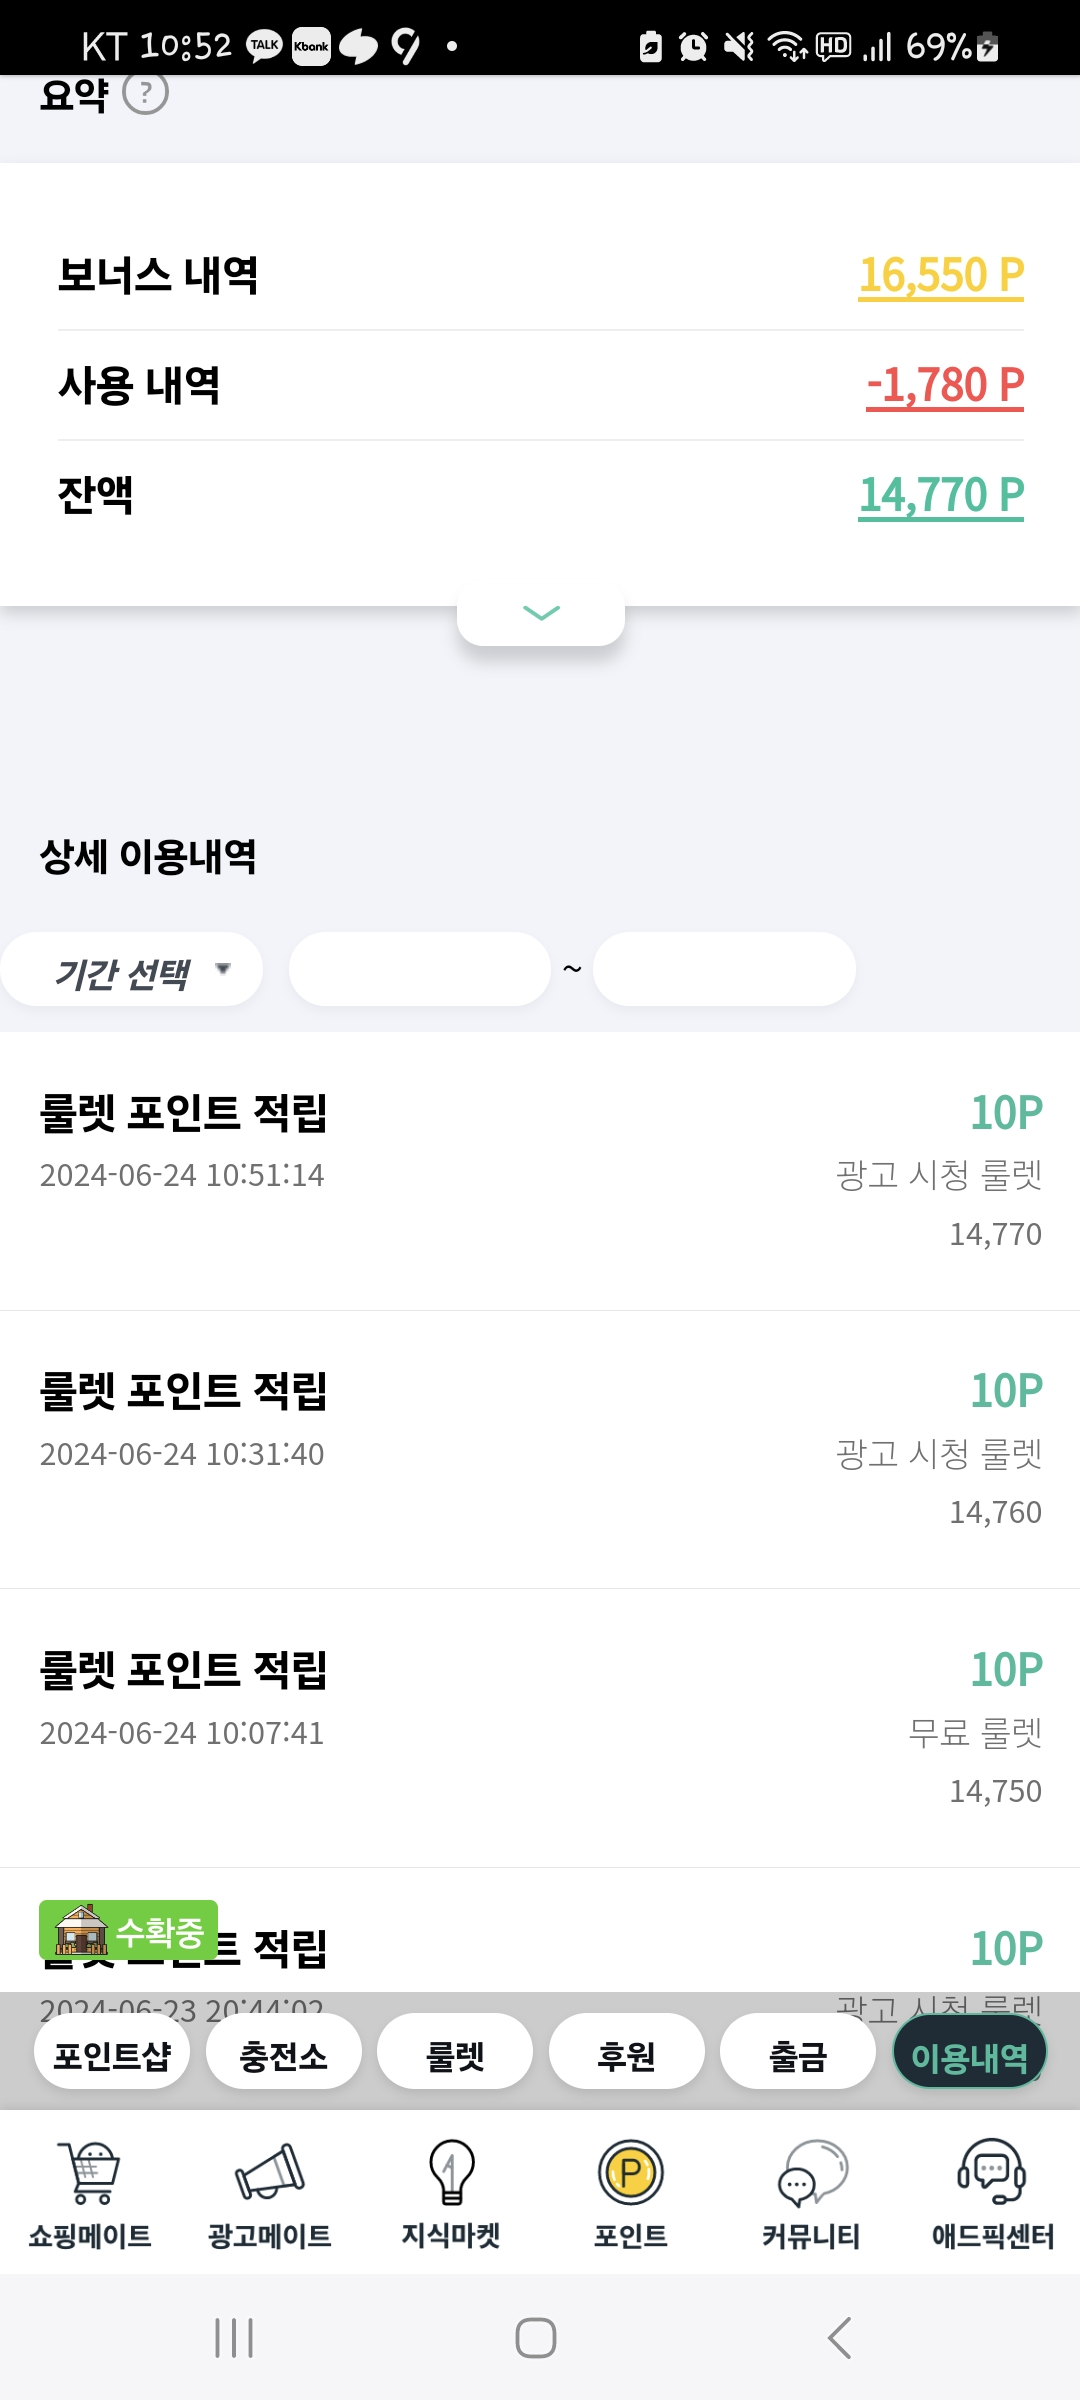The image size is (1080, 2400).
Task: Tap the 수확중 farm badge
Action: coord(128,1930)
